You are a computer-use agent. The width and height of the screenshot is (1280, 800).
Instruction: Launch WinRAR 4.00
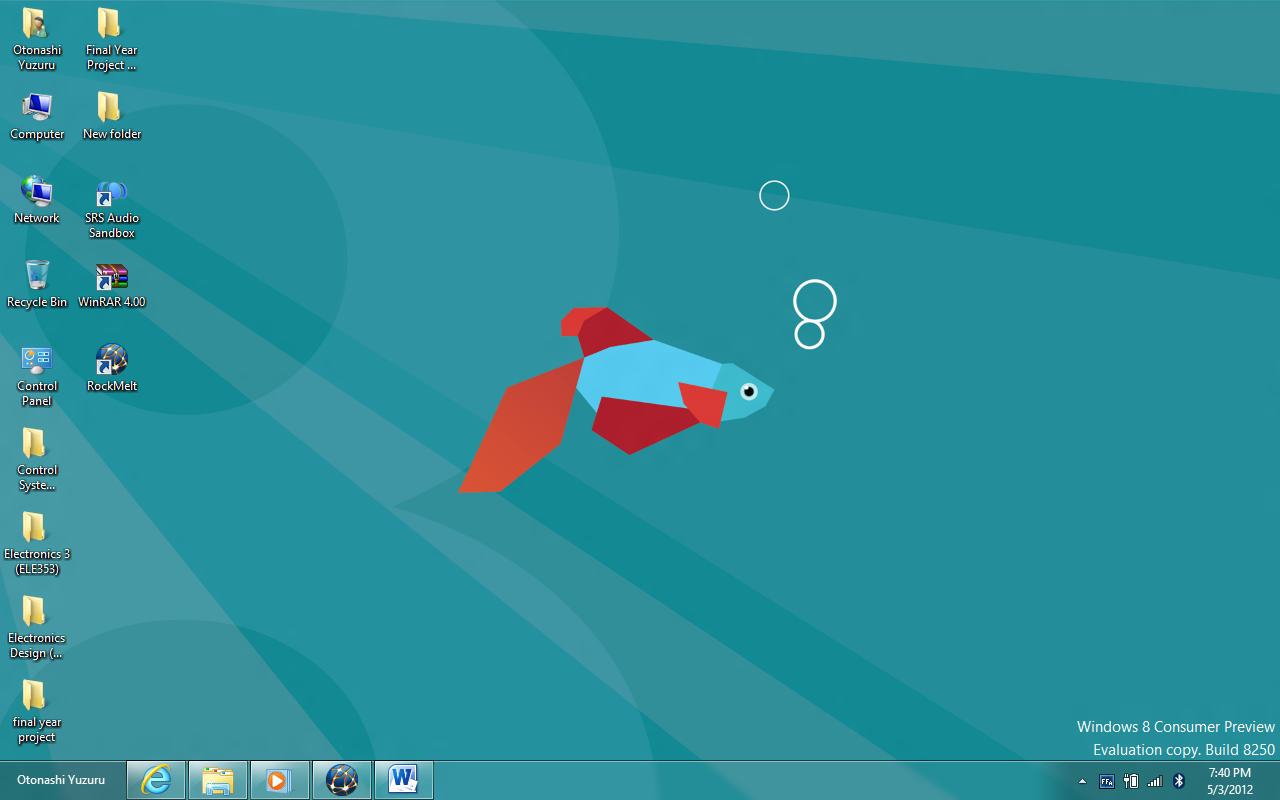(111, 275)
